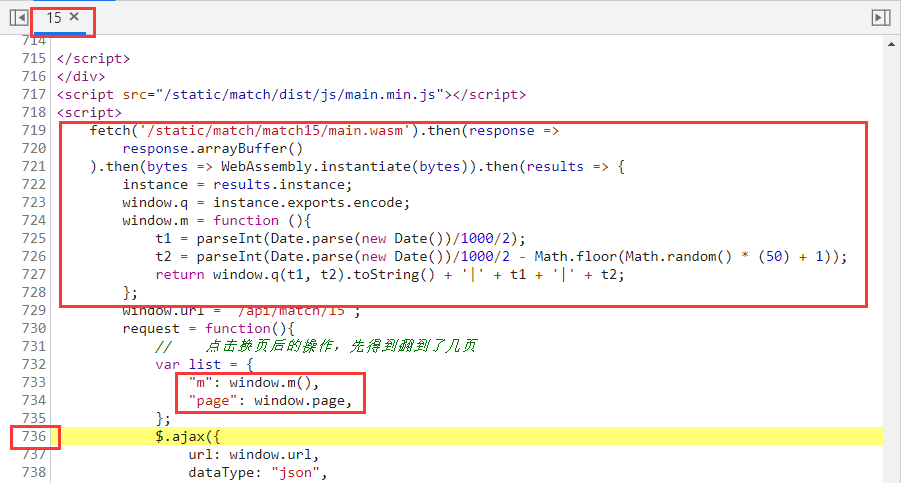Click line number 733 in the gutter
Image resolution: width=901 pixels, height=483 pixels.
[x=34, y=382]
